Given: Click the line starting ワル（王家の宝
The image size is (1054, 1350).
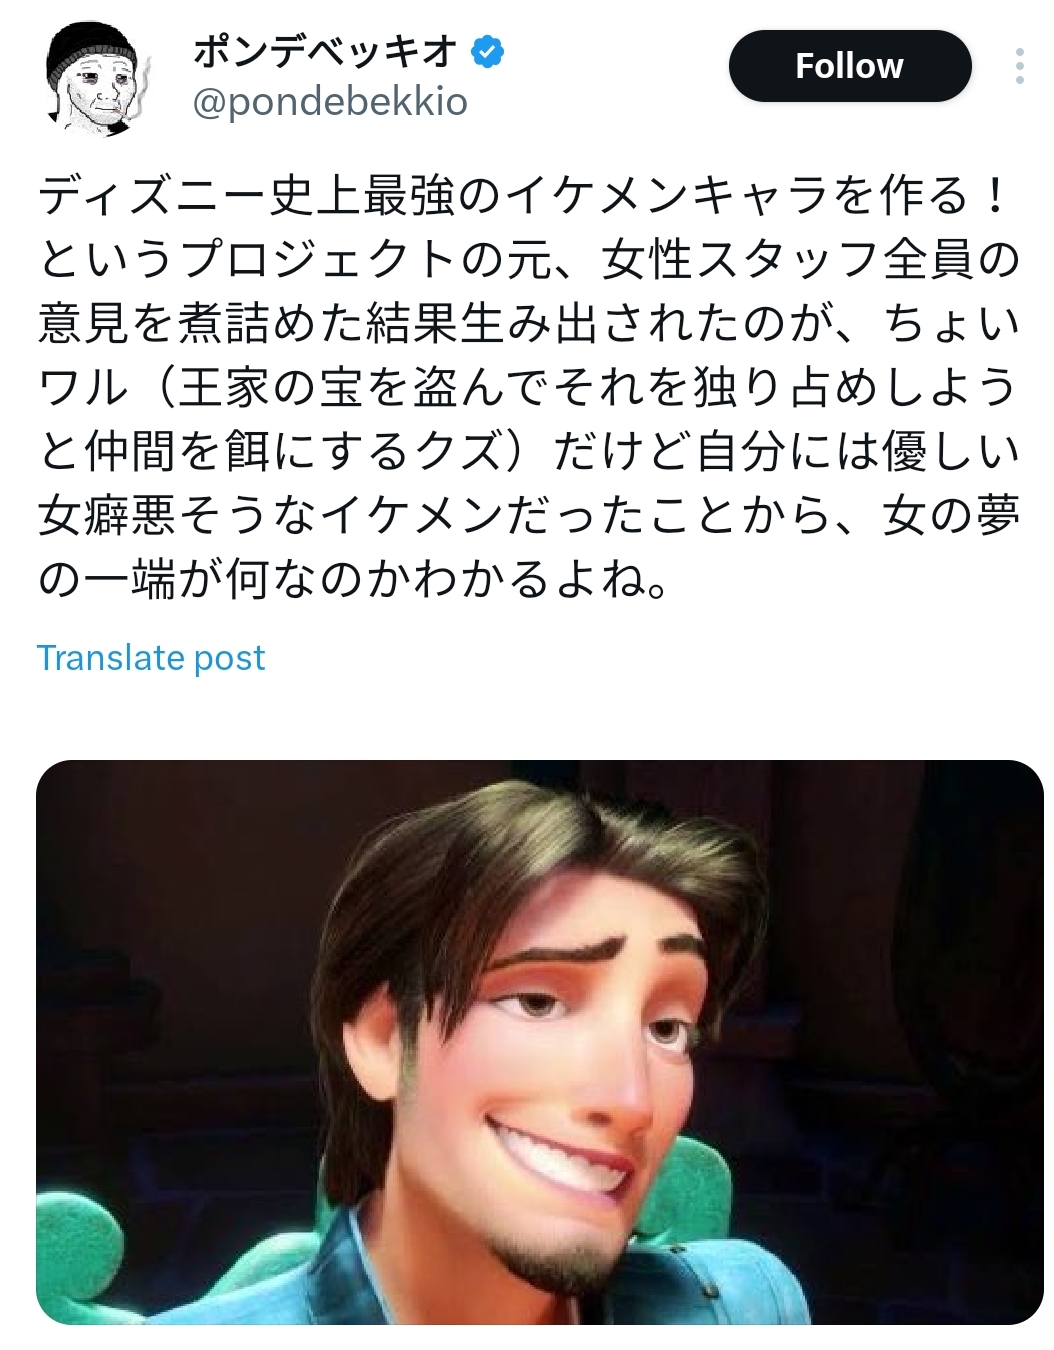Looking at the screenshot, I should click(x=529, y=388).
